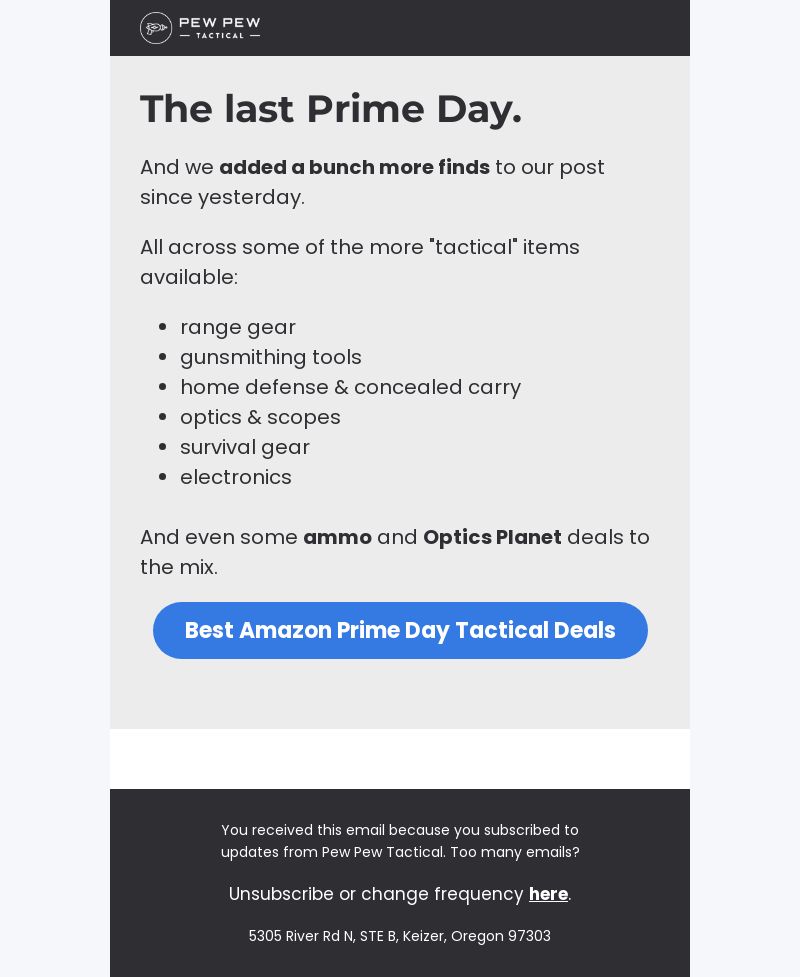Click the 'deals to the mix' sentence
Image resolution: width=800 pixels, height=977 pixels.
[x=395, y=552]
